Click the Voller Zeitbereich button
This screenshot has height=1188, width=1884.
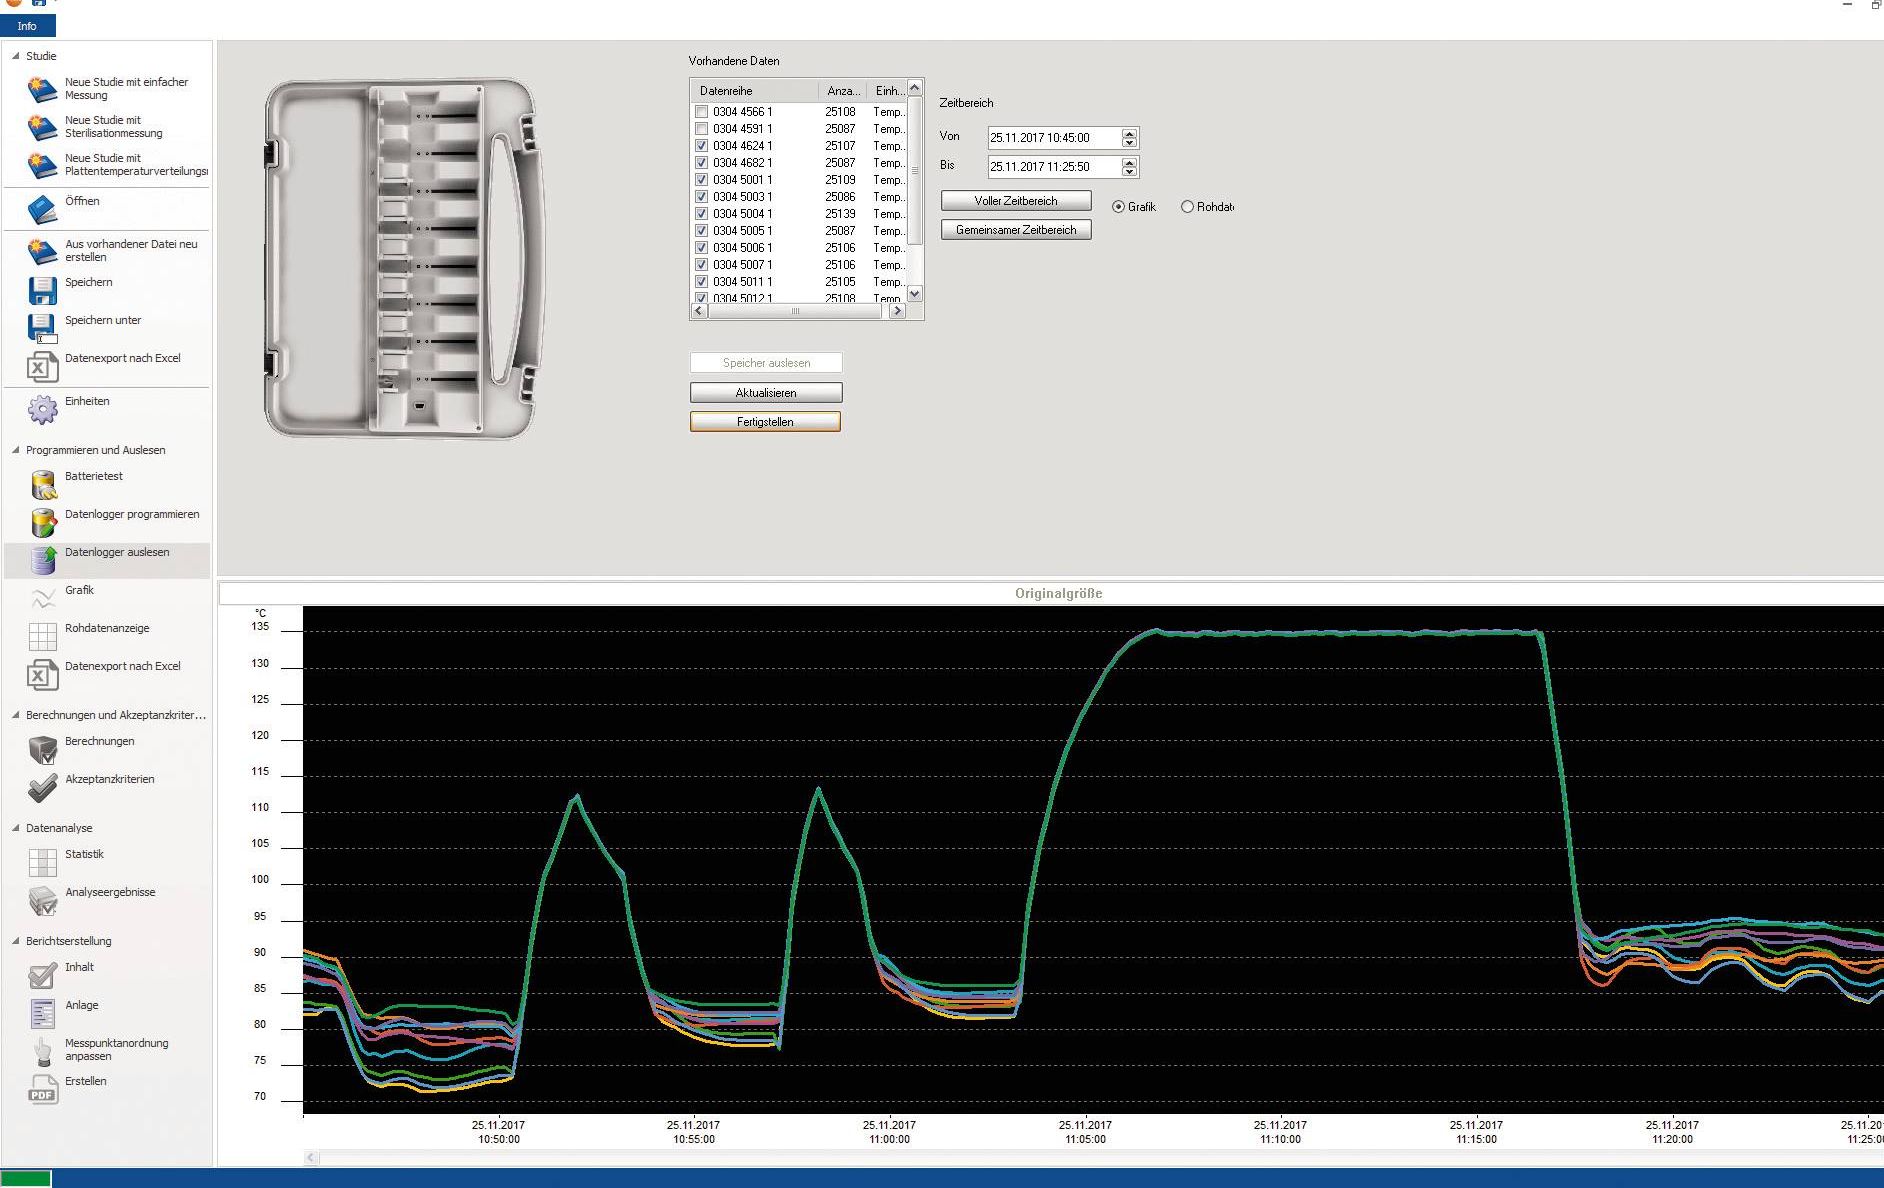[1016, 201]
